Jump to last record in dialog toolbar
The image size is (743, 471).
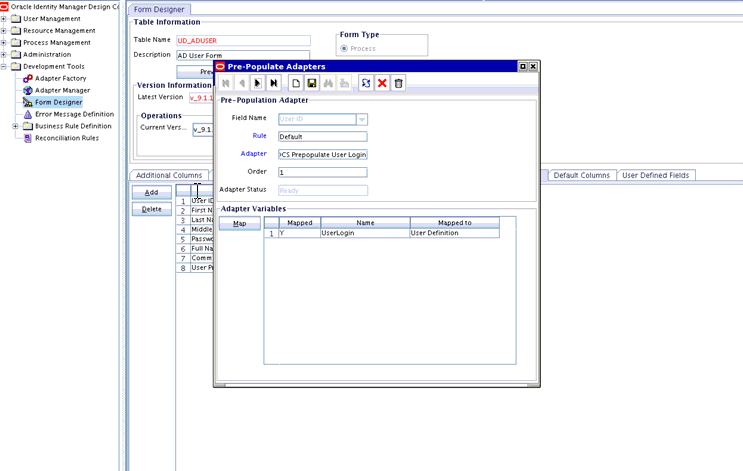pos(273,83)
